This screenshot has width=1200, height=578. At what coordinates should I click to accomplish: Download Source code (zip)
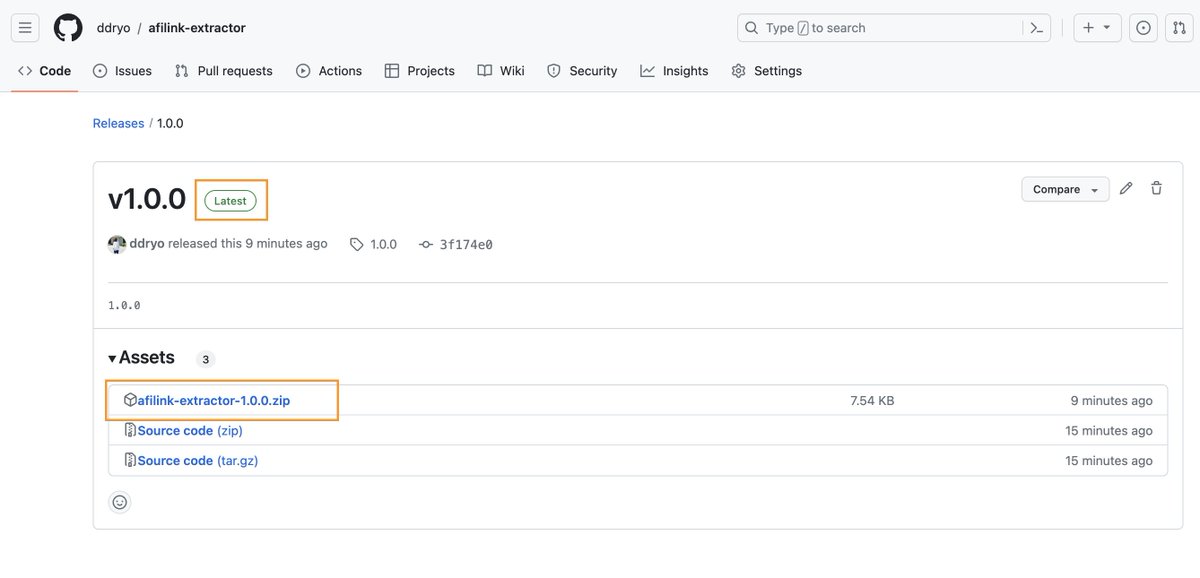coord(190,431)
